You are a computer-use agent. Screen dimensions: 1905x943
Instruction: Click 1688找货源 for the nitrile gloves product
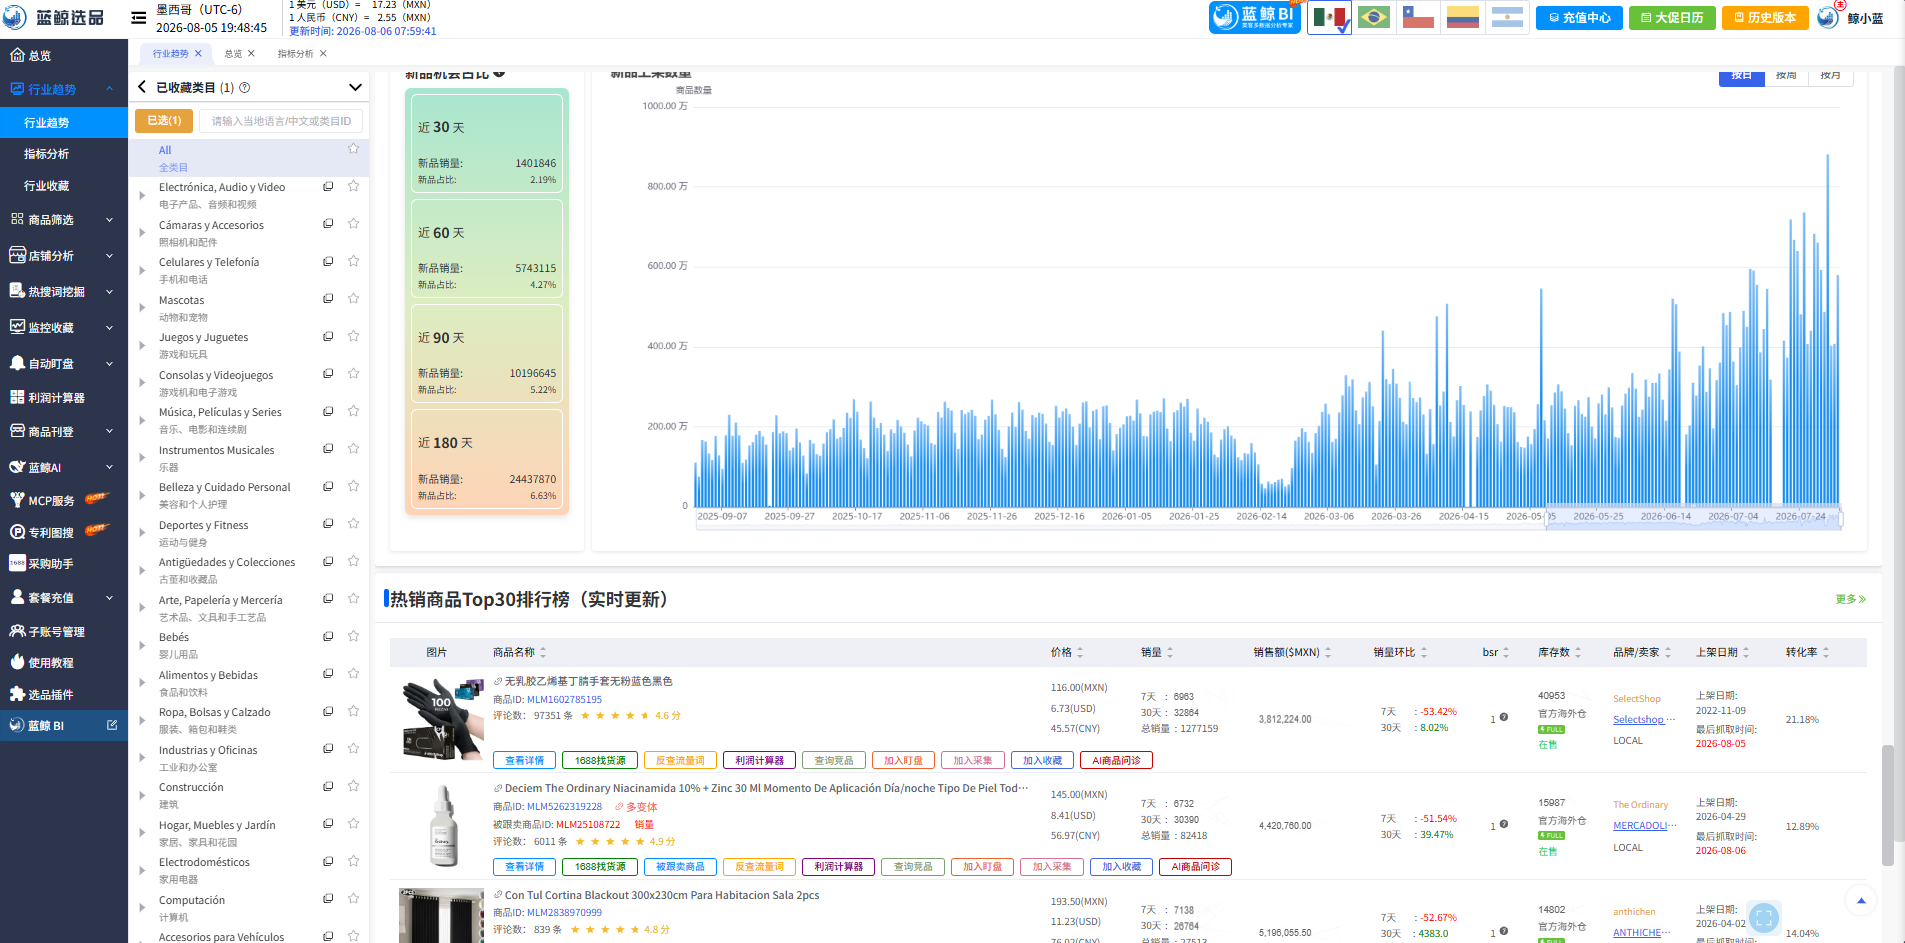click(x=600, y=760)
